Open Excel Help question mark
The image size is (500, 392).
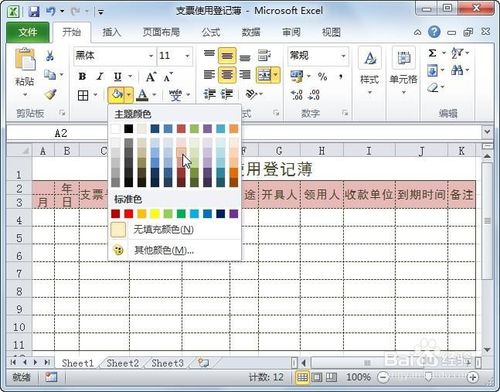coord(434,32)
